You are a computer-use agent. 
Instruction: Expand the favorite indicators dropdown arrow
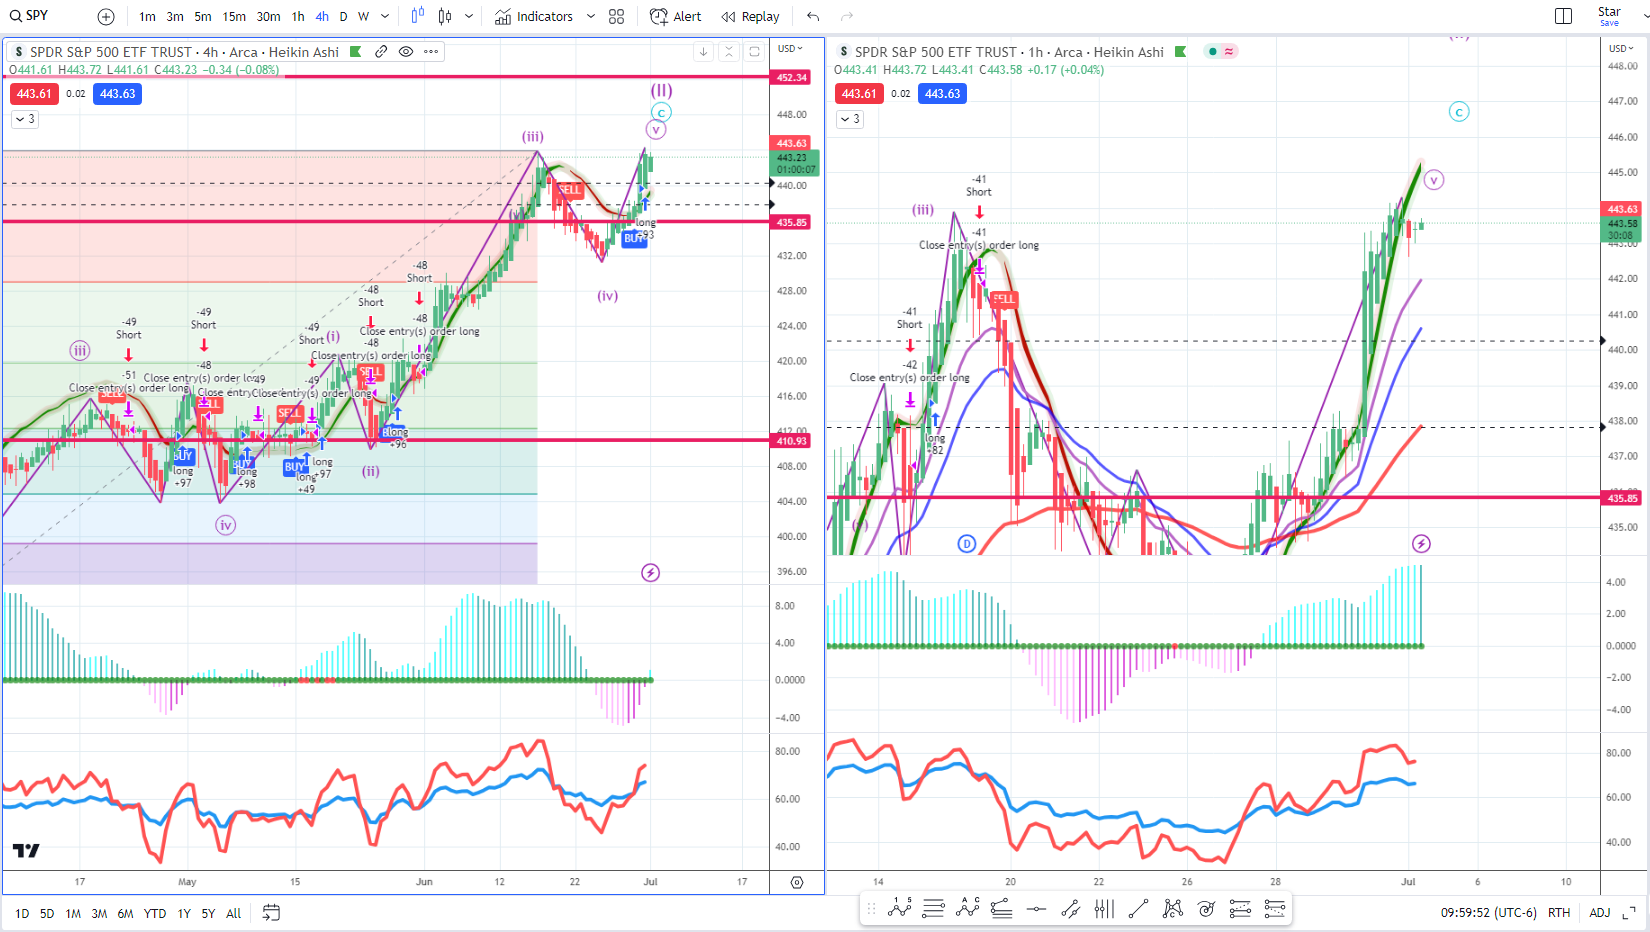(591, 16)
